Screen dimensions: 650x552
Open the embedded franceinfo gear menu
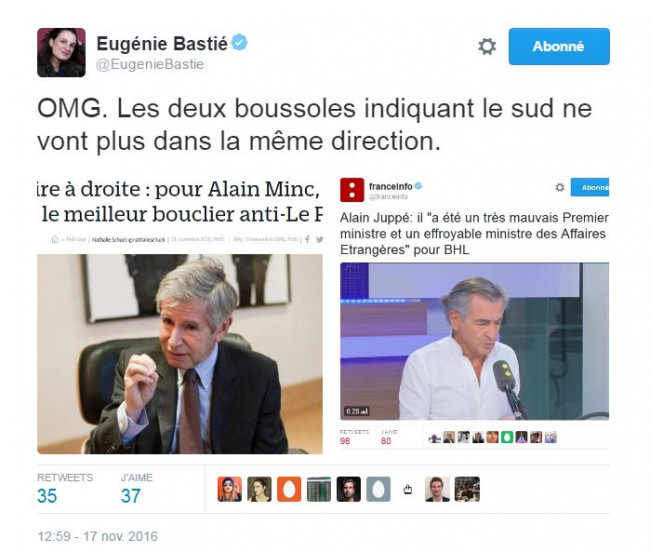(x=560, y=187)
